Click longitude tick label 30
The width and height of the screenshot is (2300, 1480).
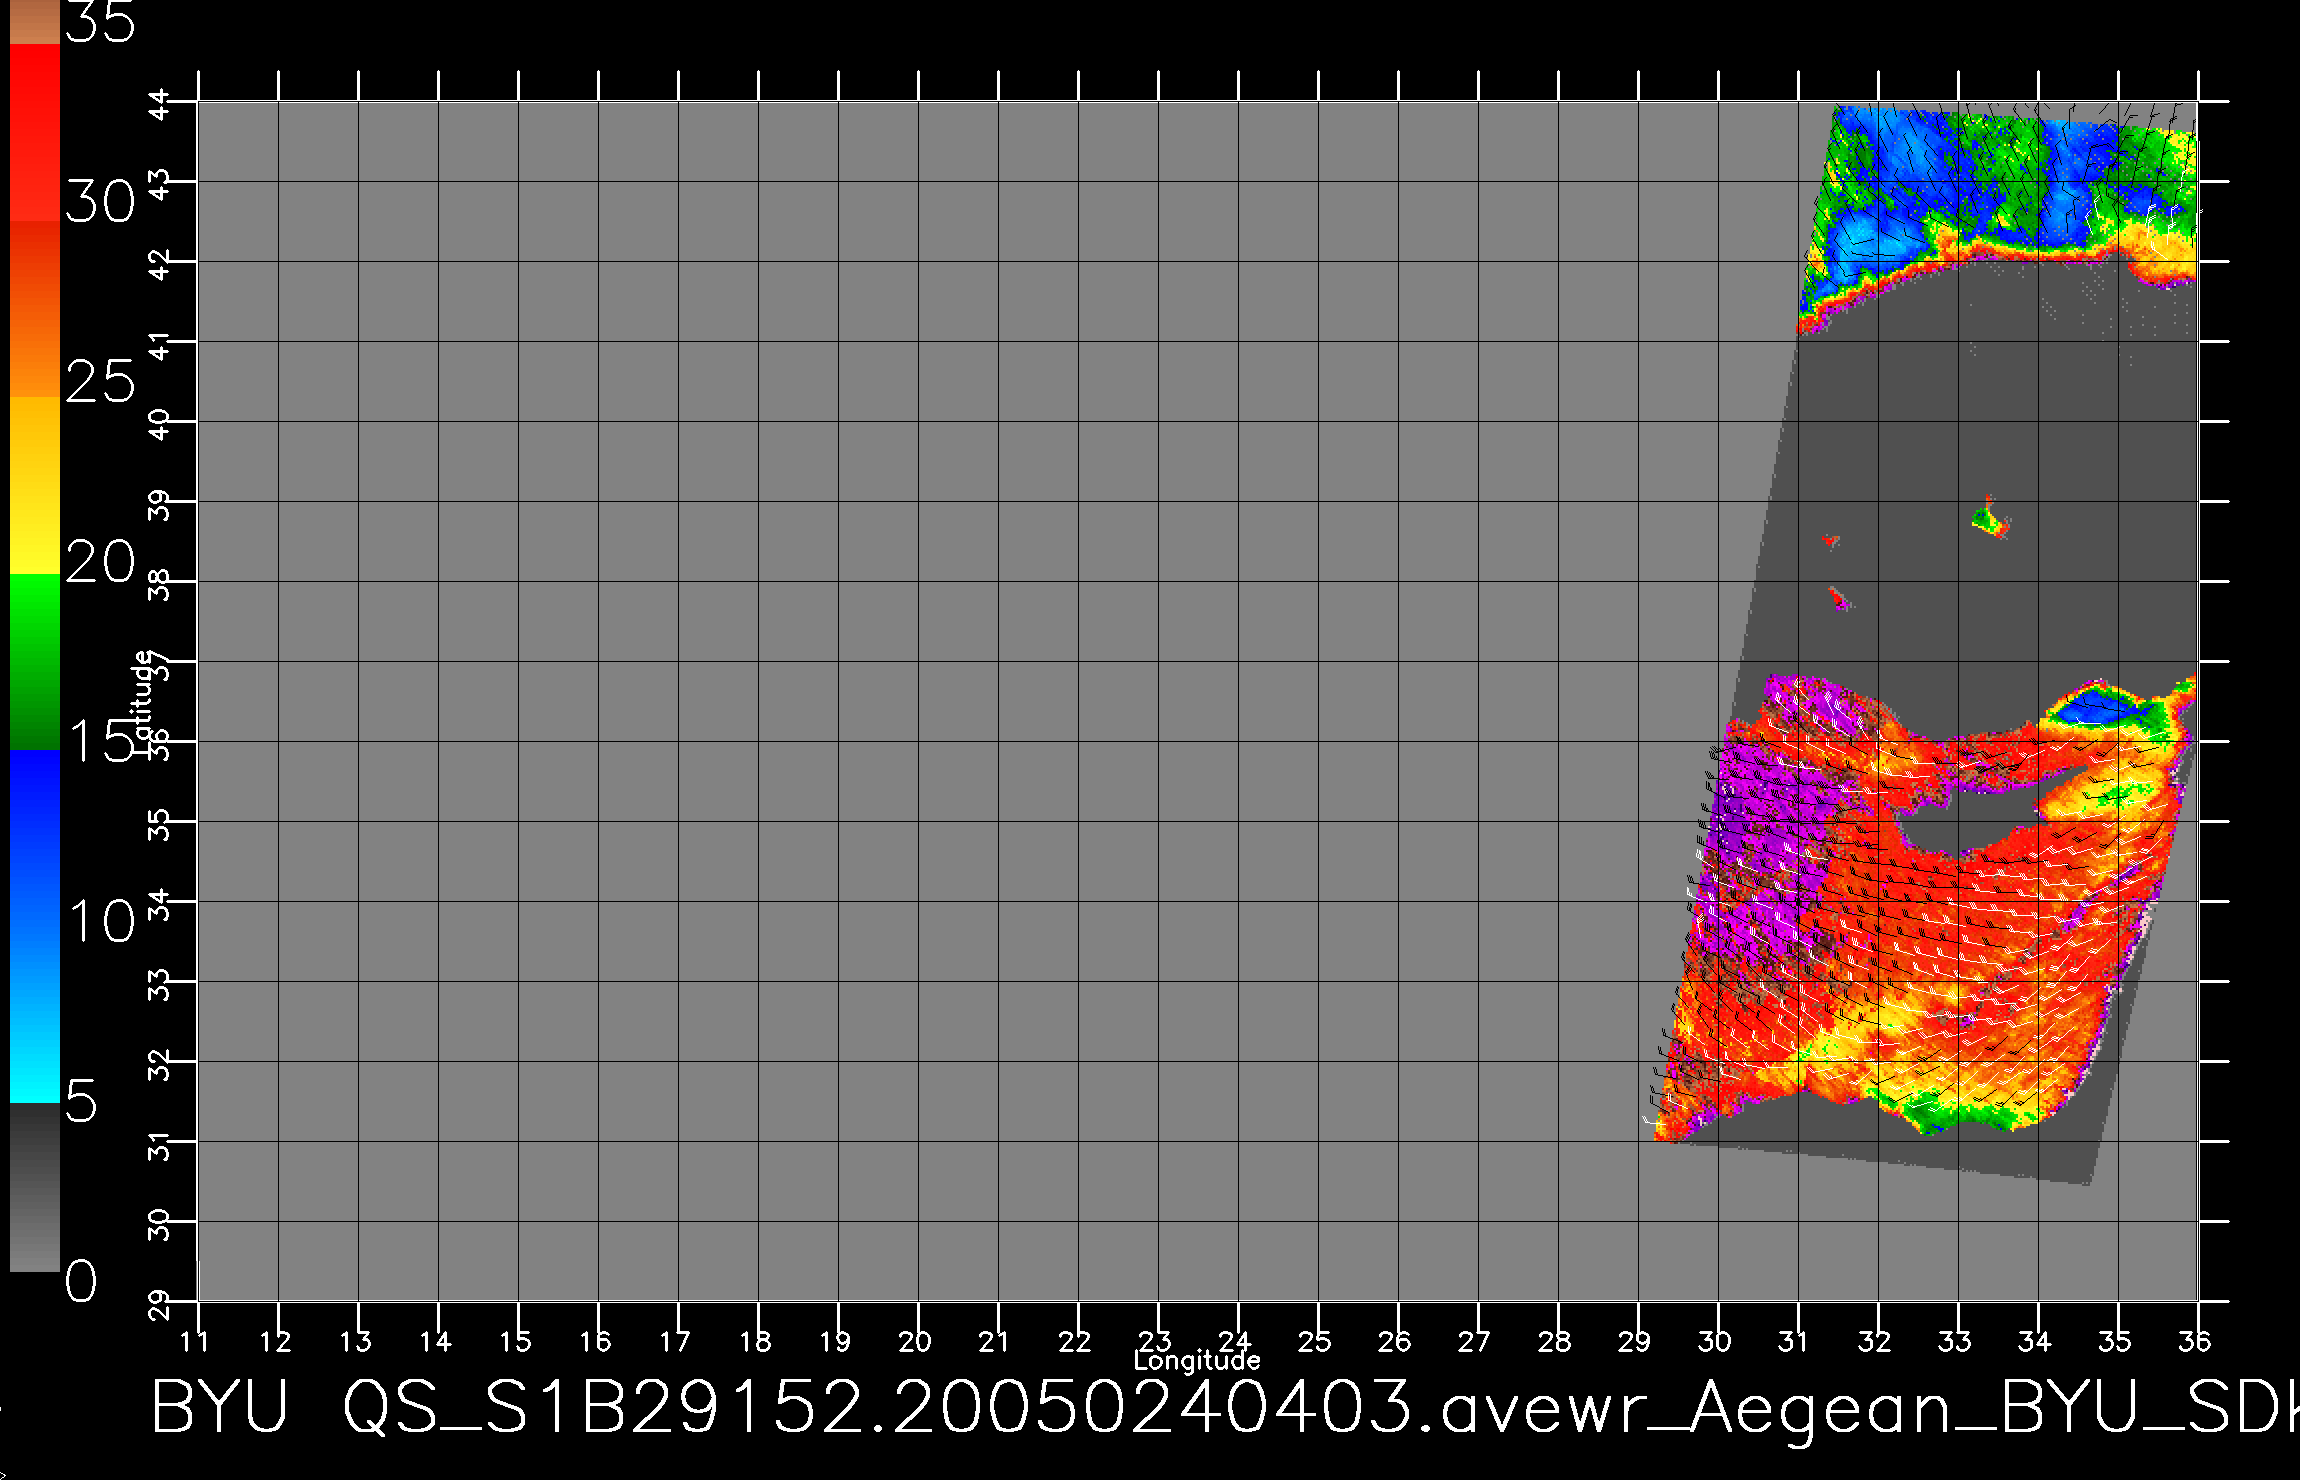[x=1715, y=1341]
